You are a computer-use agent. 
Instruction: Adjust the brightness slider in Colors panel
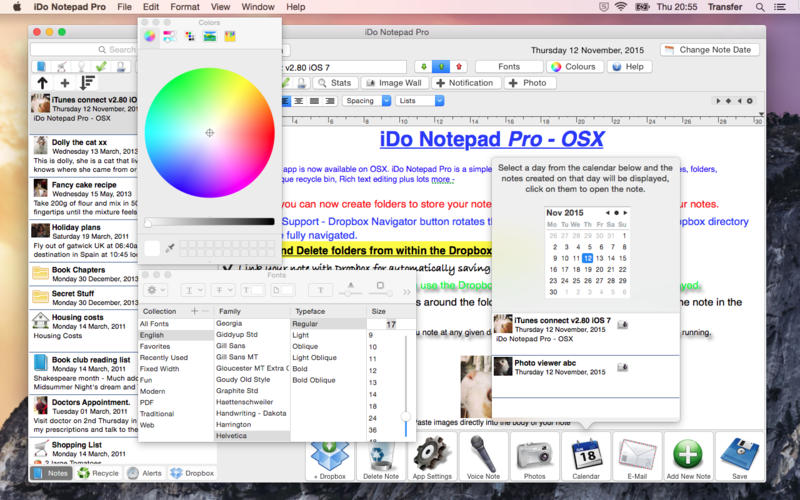[x=210, y=221]
